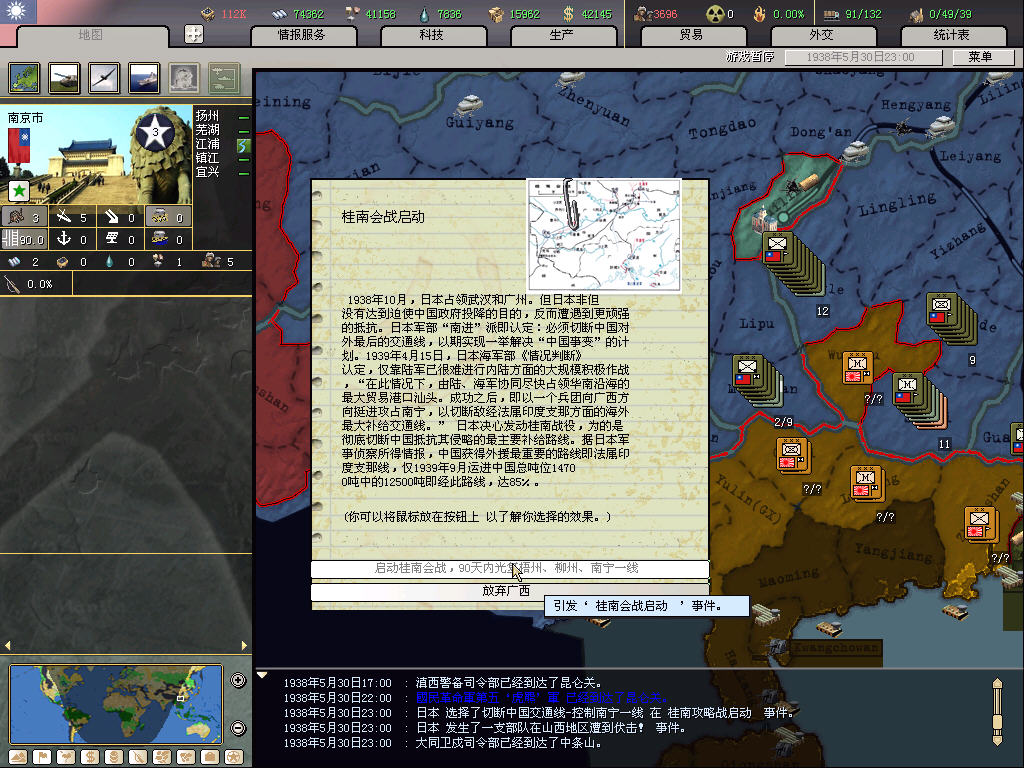The height and width of the screenshot is (768, 1024).
Task: Open the 地图 map tab
Action: (x=90, y=35)
